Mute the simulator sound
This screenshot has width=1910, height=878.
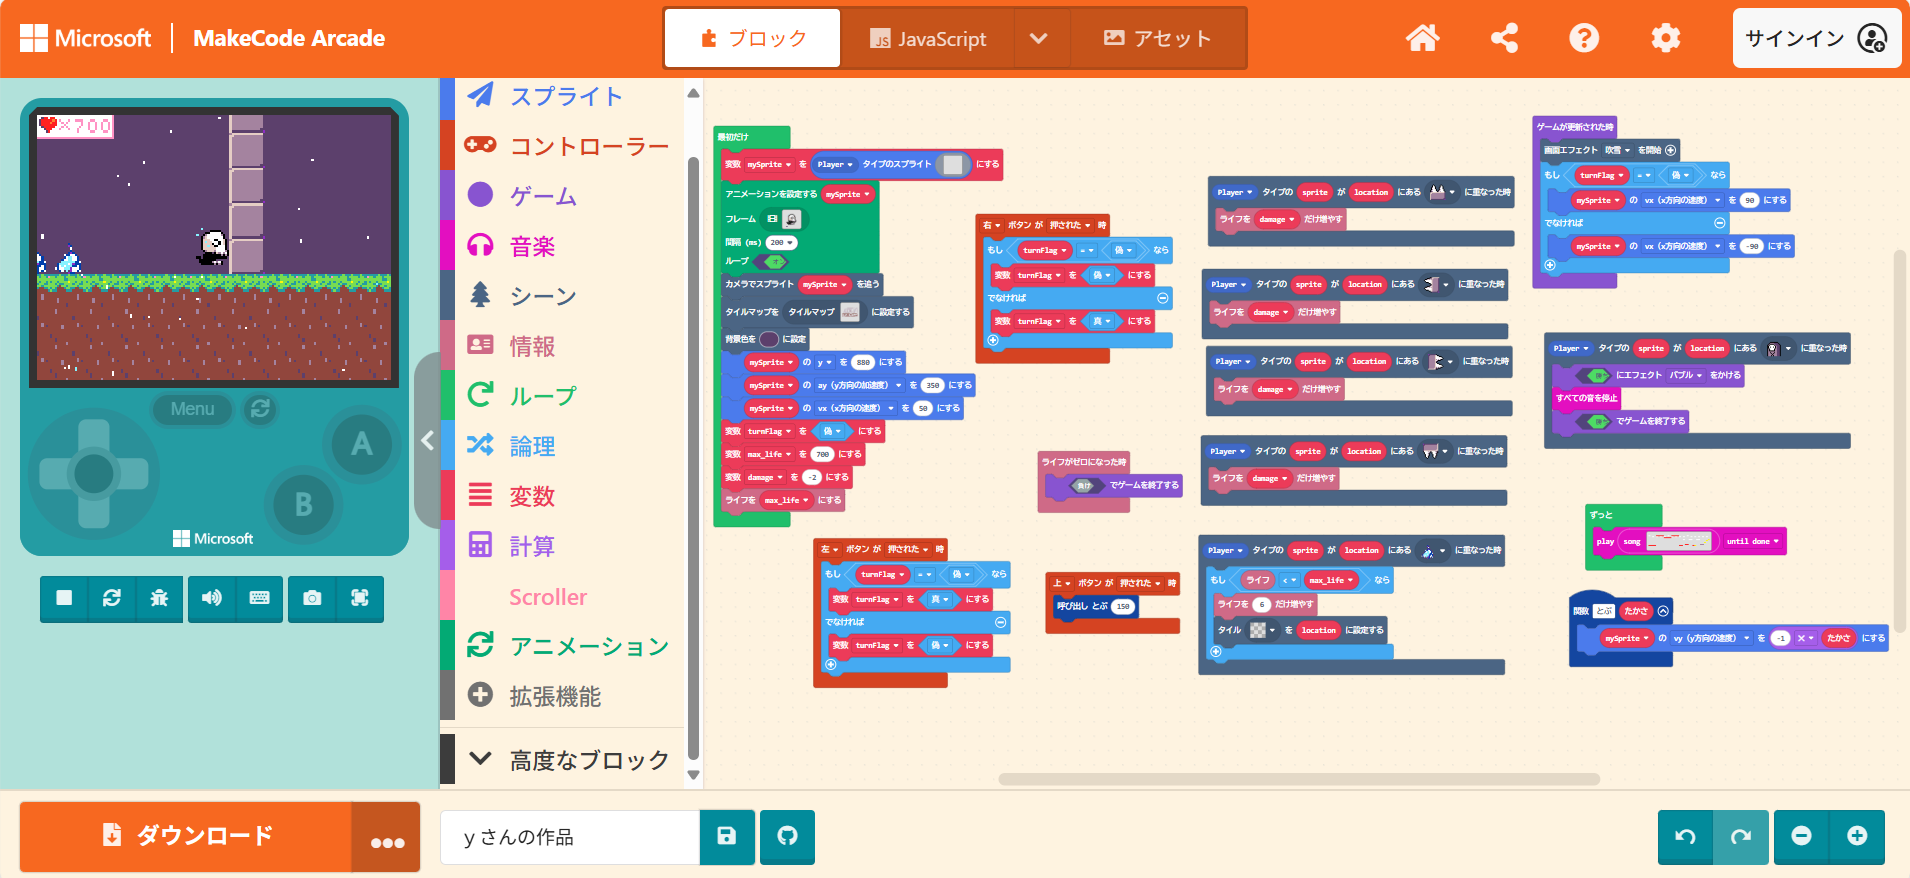[x=211, y=598]
